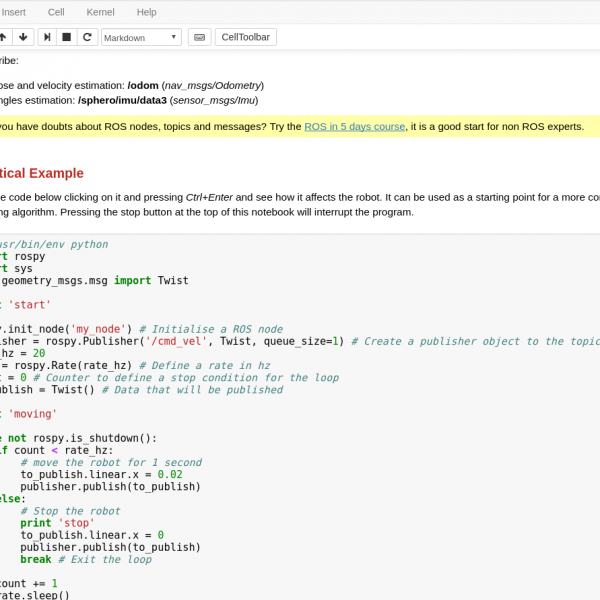Follow the ROS in 5 days course link
Viewport: 600px width, 600px height.
(x=354, y=127)
